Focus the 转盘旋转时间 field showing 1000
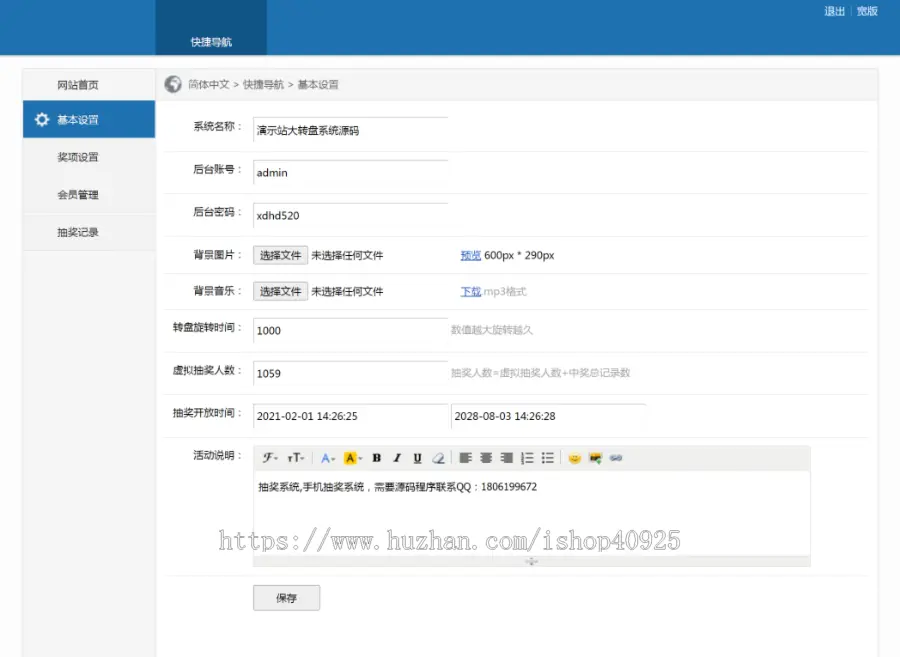The height and width of the screenshot is (657, 900). point(350,331)
